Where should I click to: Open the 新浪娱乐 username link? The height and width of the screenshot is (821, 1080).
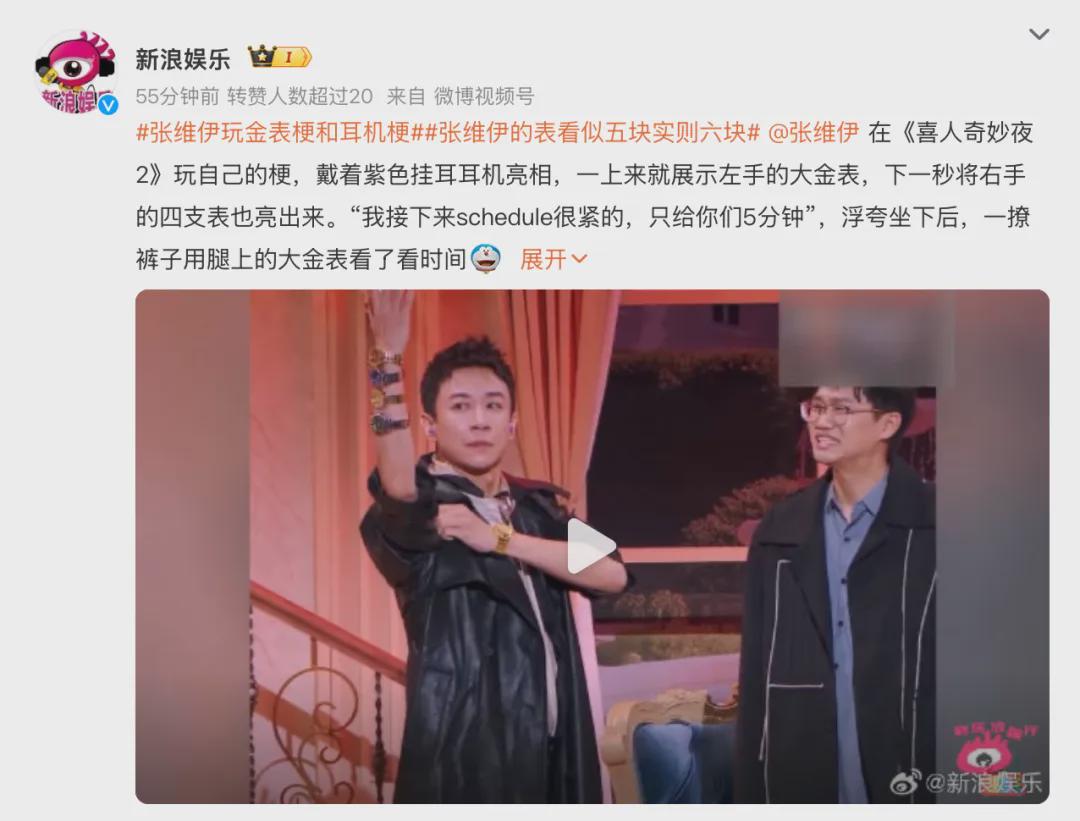183,59
